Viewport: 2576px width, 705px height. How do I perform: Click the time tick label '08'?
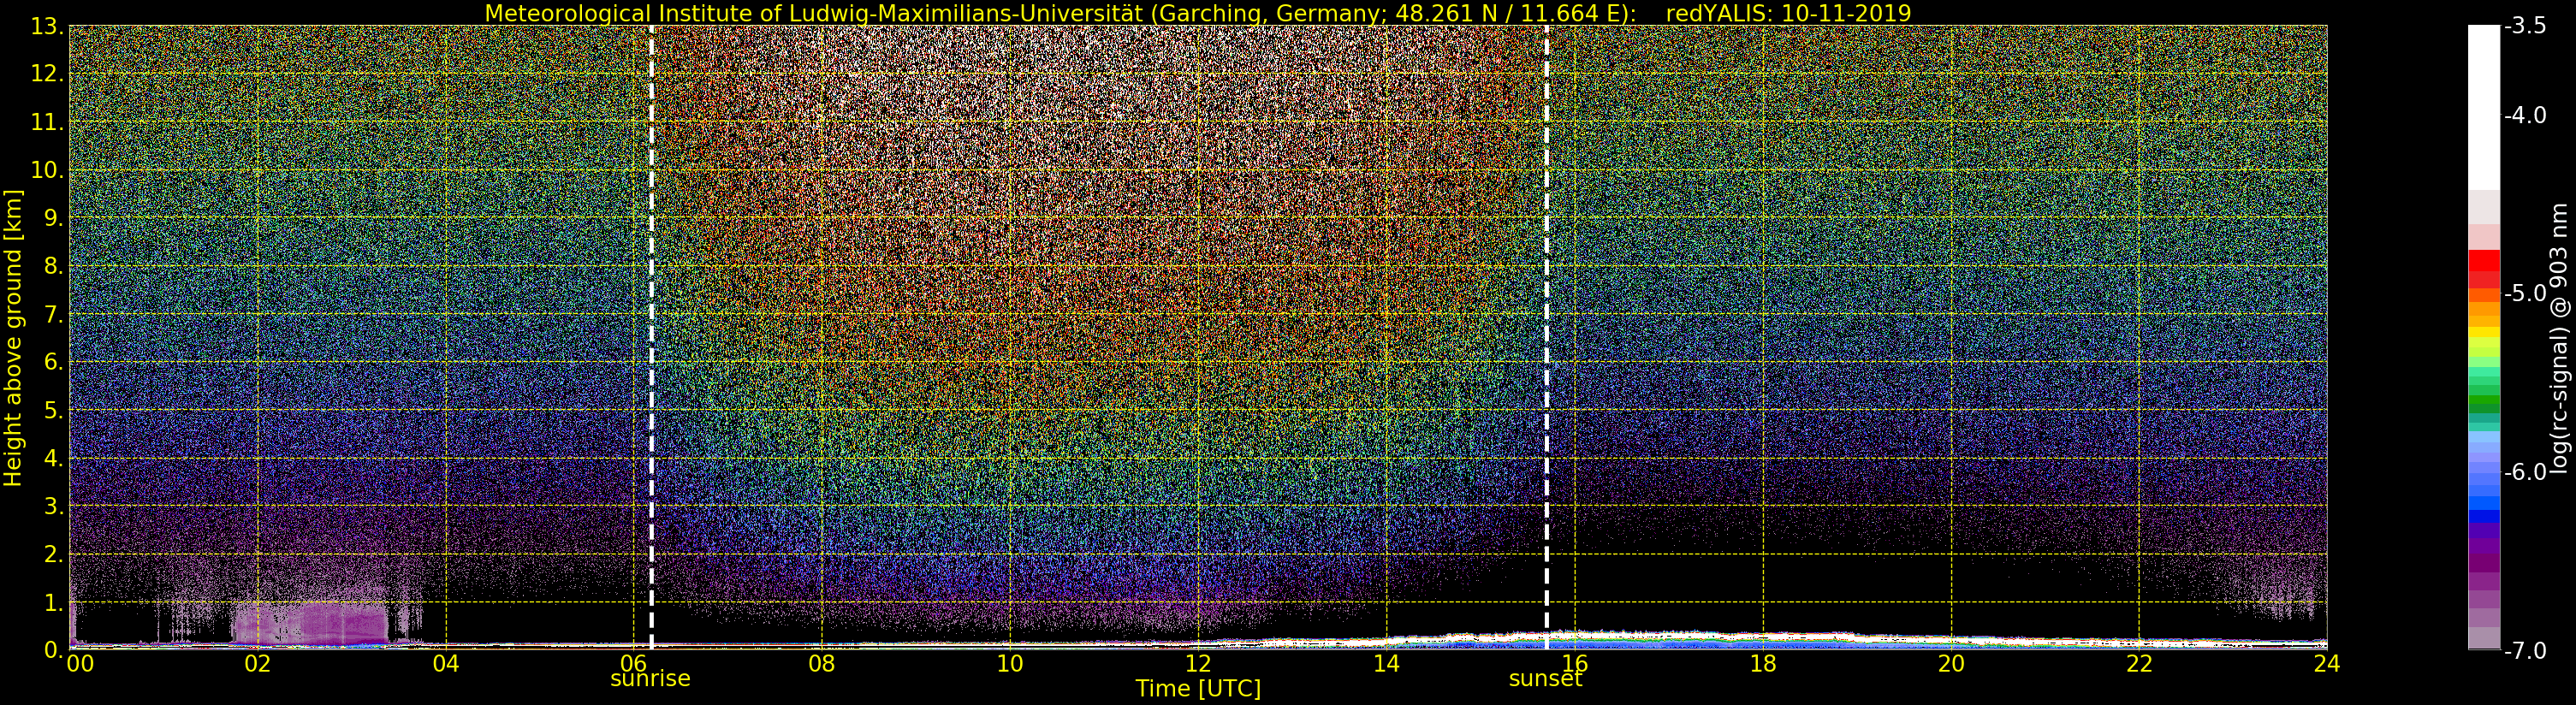click(821, 664)
